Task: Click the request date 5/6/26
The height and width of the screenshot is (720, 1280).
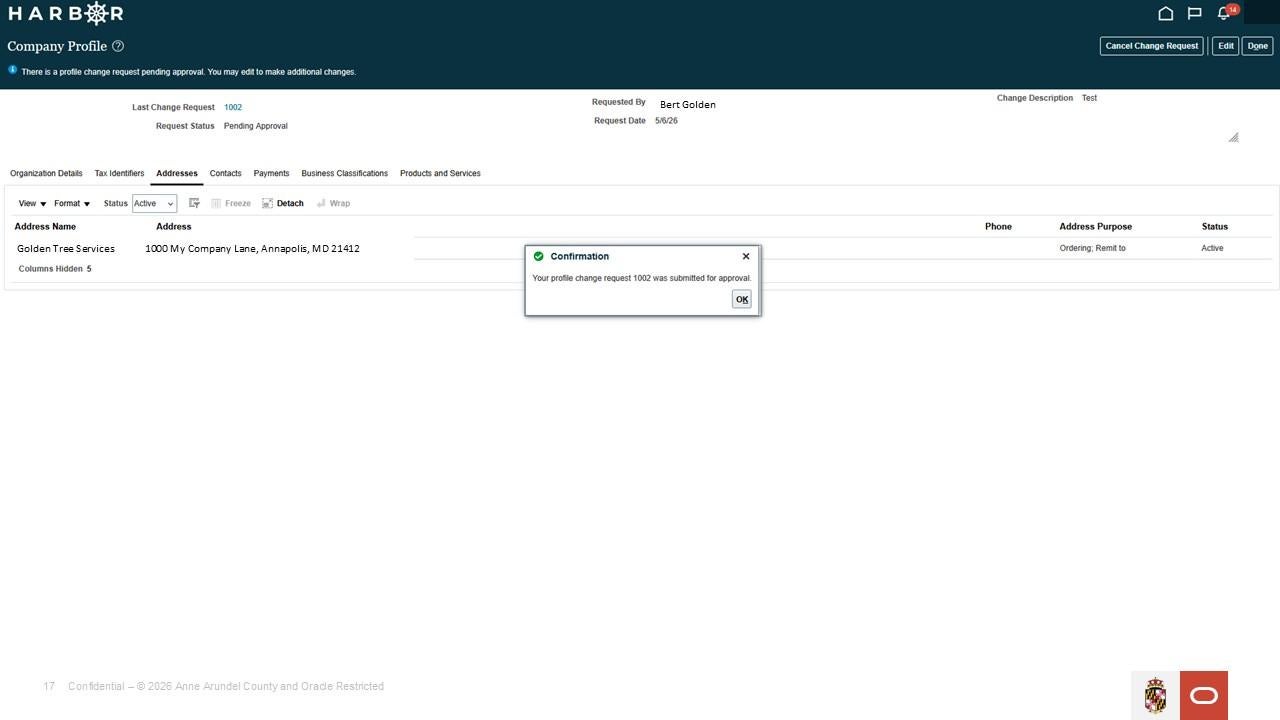Action: 666,121
